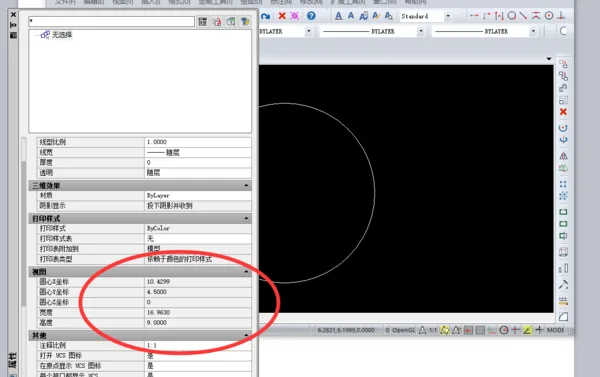Click the red X erase icon in right toolbar
Screen dimensions: 600x377
[x=563, y=112]
